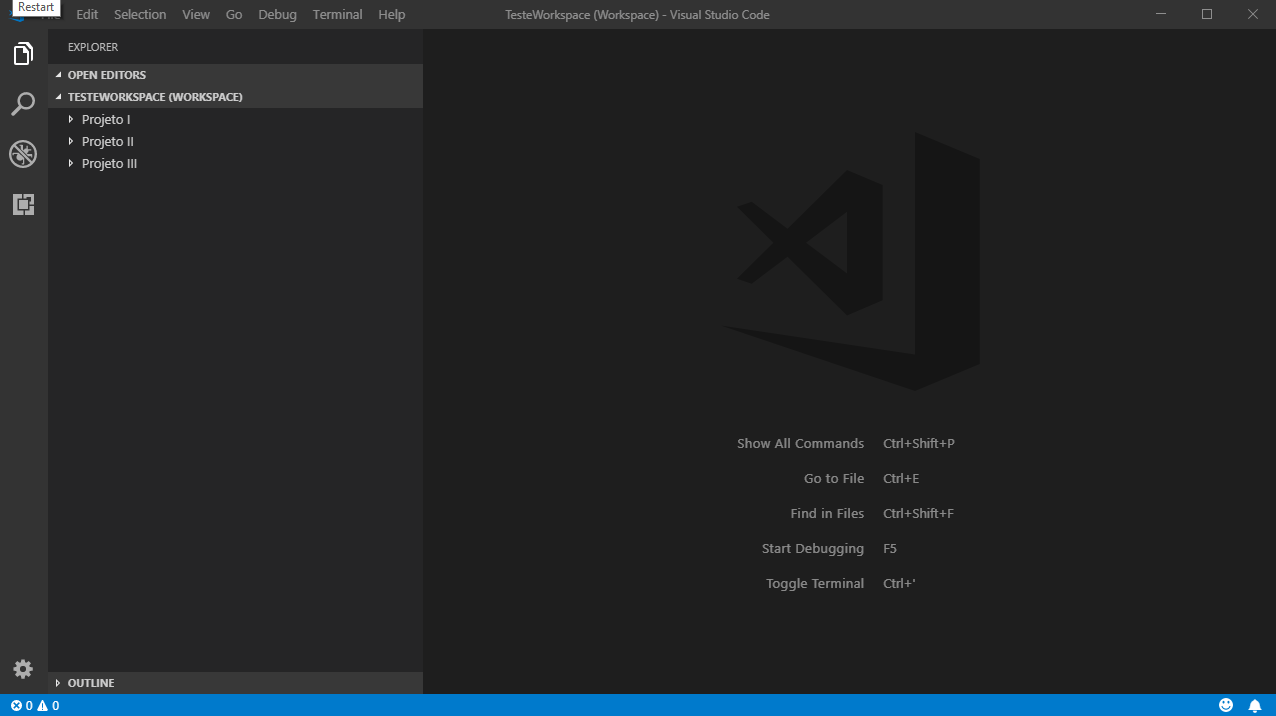Screen dimensions: 1276x716
Task: Open the View menu
Action: pos(196,15)
